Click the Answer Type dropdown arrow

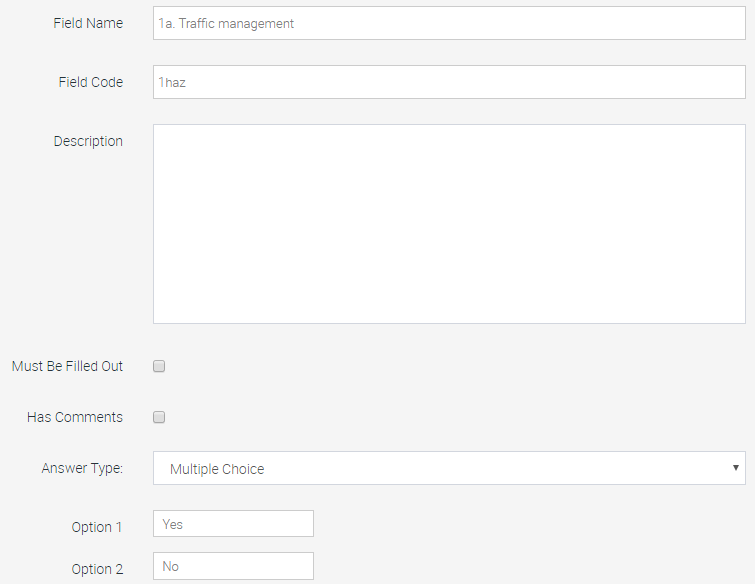736,468
